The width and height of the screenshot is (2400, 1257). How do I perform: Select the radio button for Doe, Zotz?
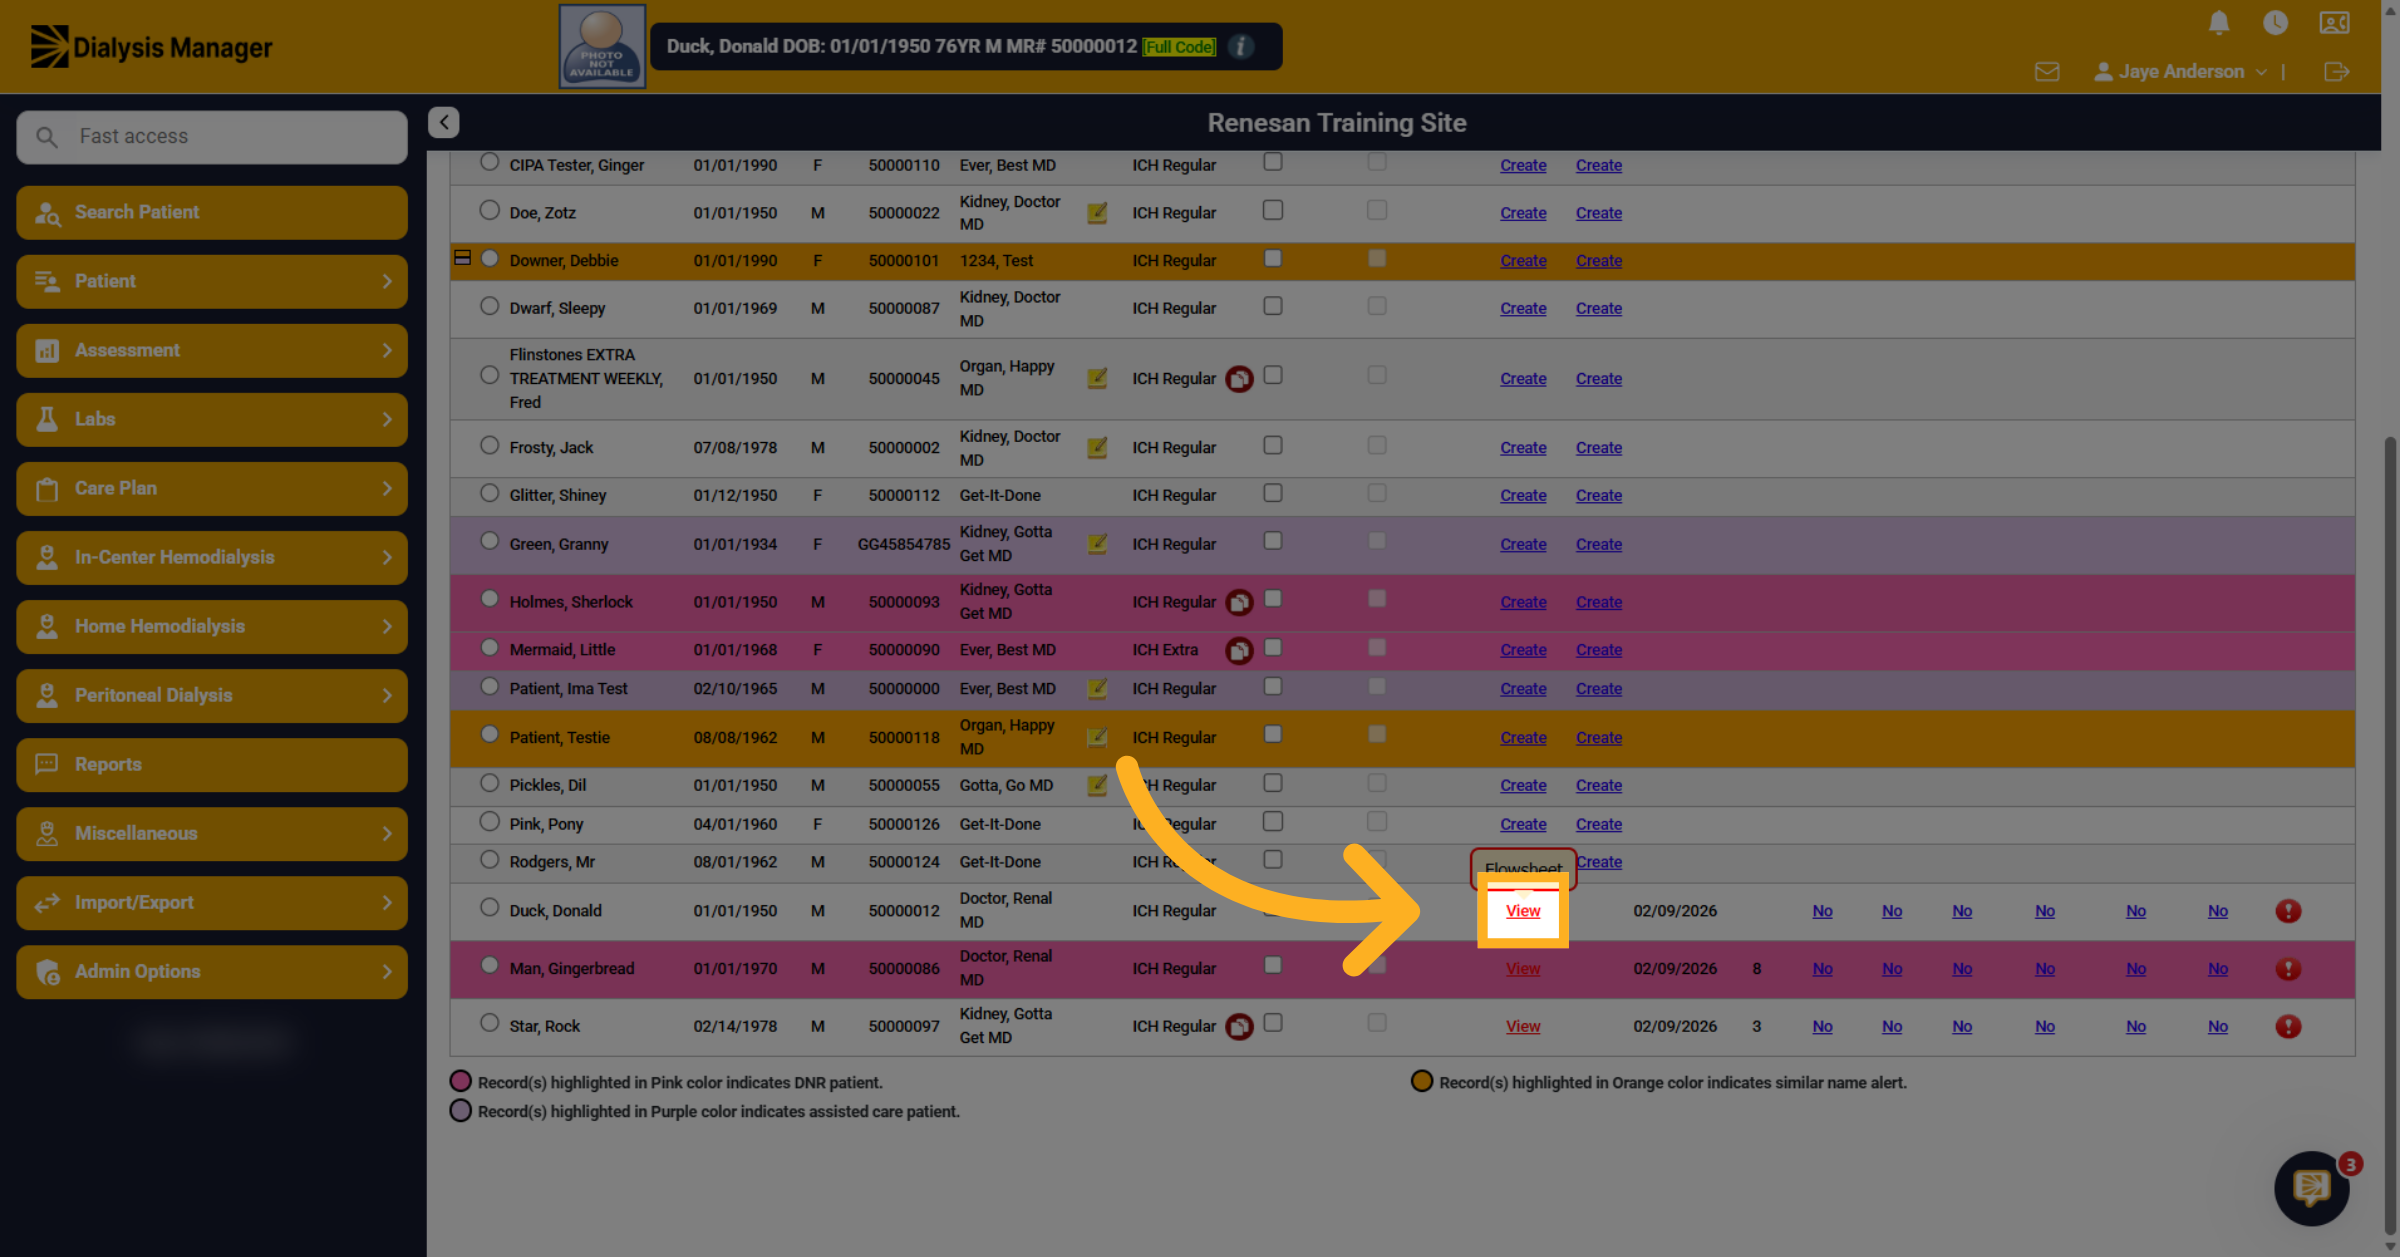tap(489, 210)
